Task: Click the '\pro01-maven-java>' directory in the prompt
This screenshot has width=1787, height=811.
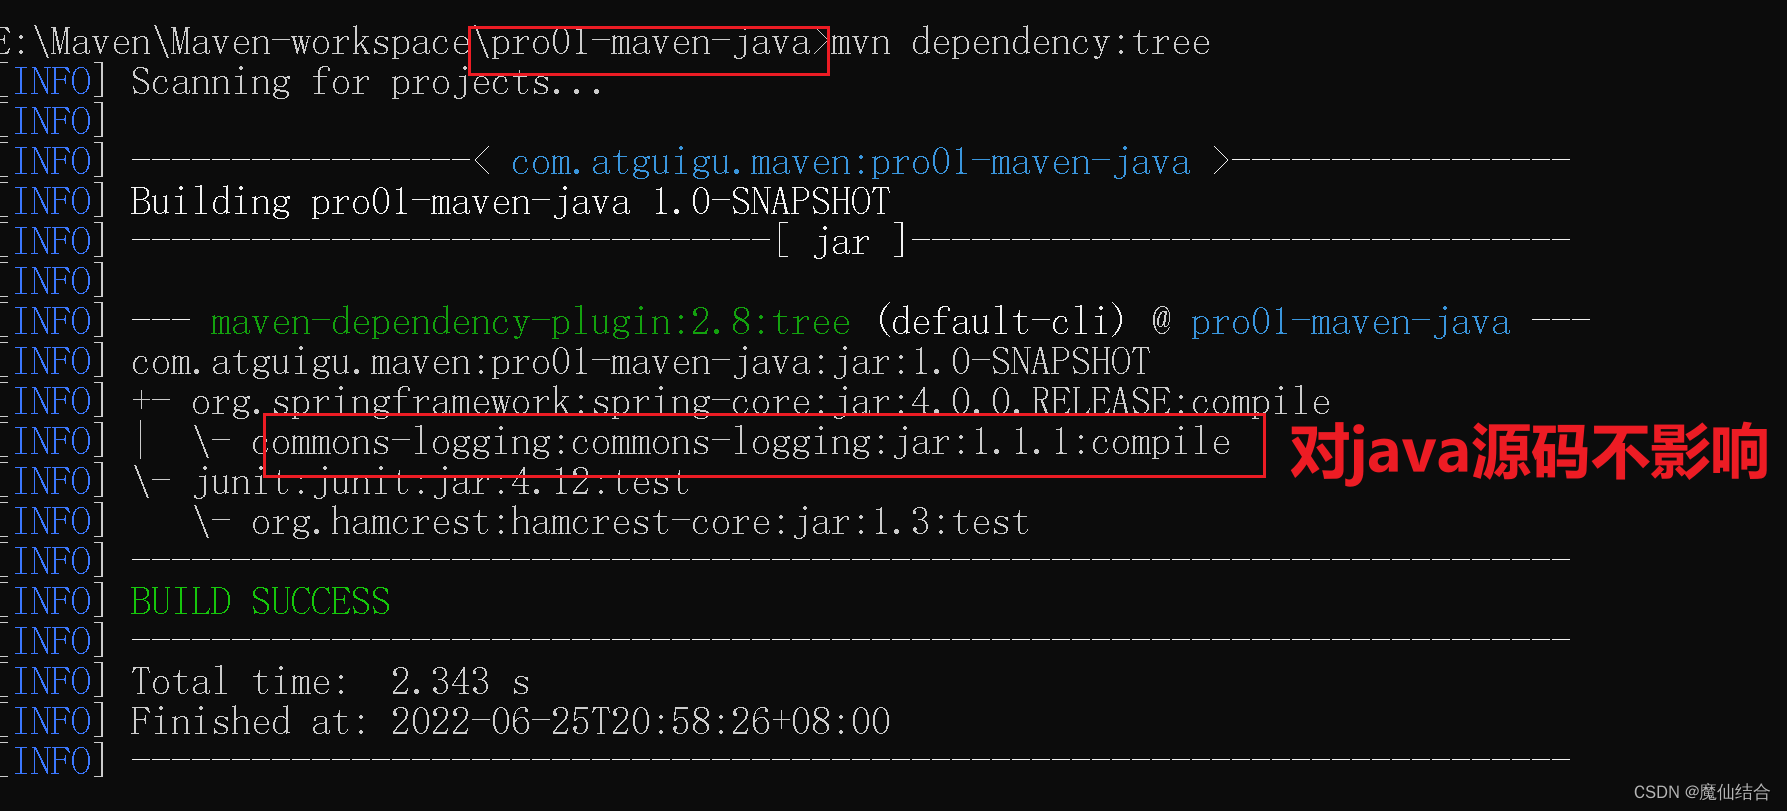Action: tap(650, 43)
